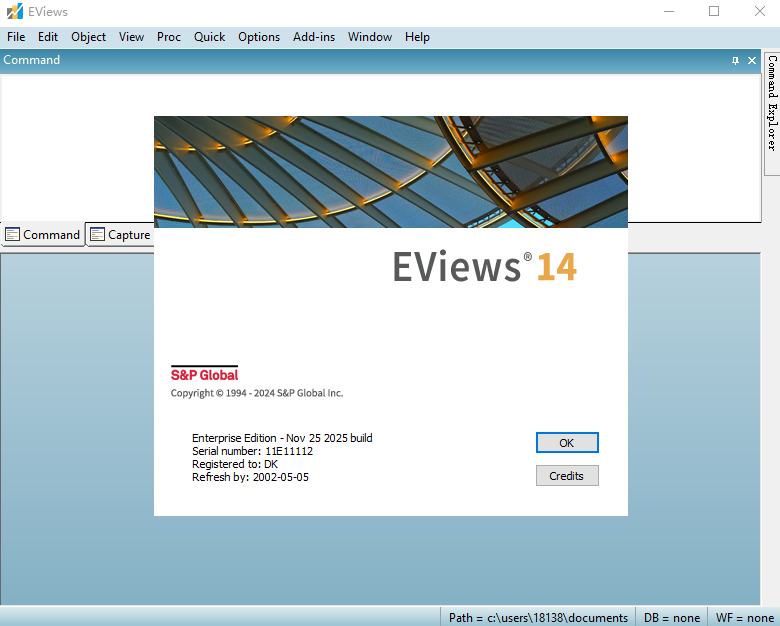Click the Serial number: 11E11112 text

pos(253,451)
